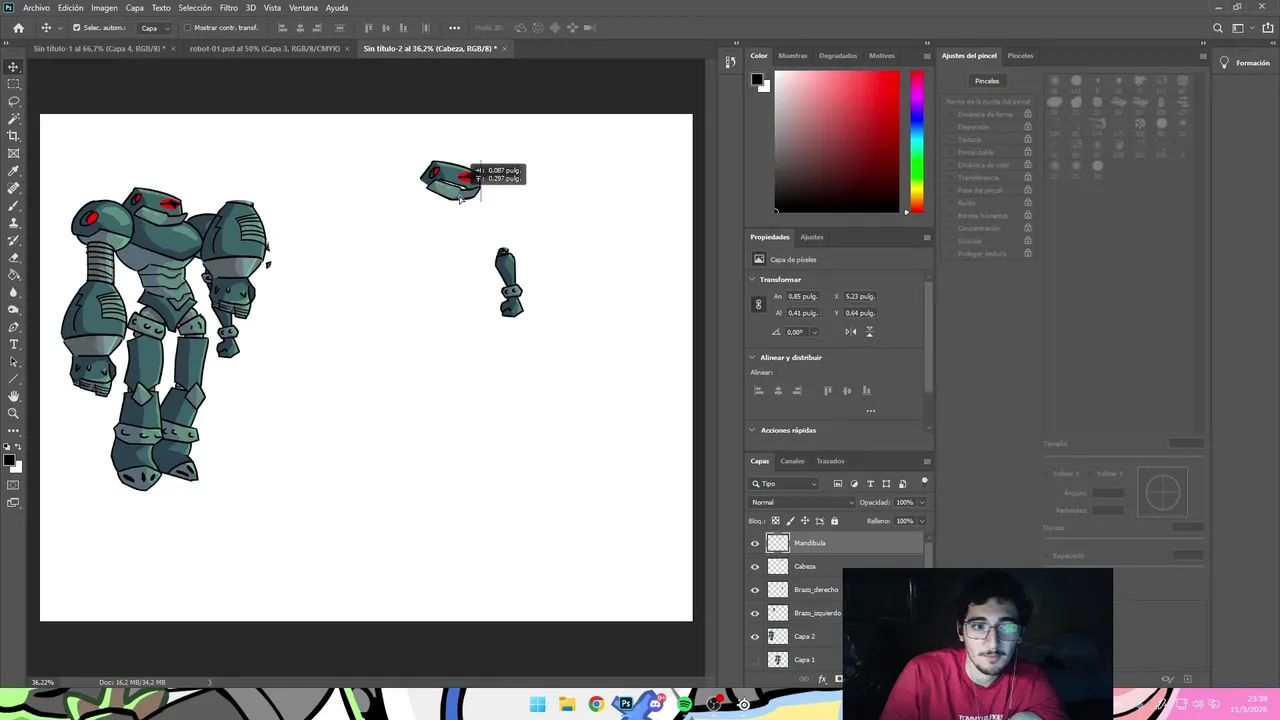Open the Normal blend mode dropdown
This screenshot has width=1280, height=720.
tap(803, 502)
